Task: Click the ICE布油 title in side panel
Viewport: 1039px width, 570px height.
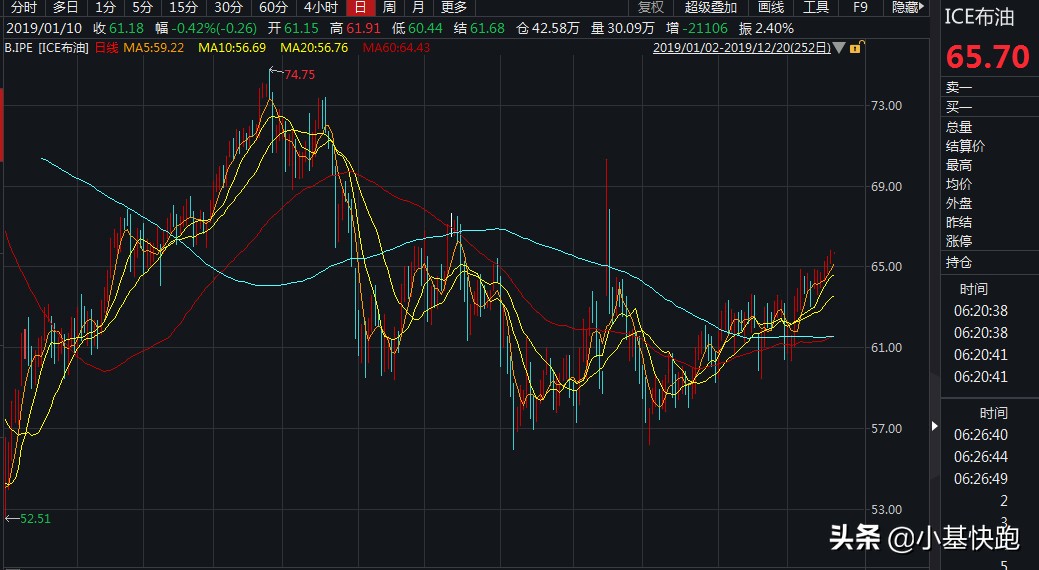Action: click(x=981, y=16)
